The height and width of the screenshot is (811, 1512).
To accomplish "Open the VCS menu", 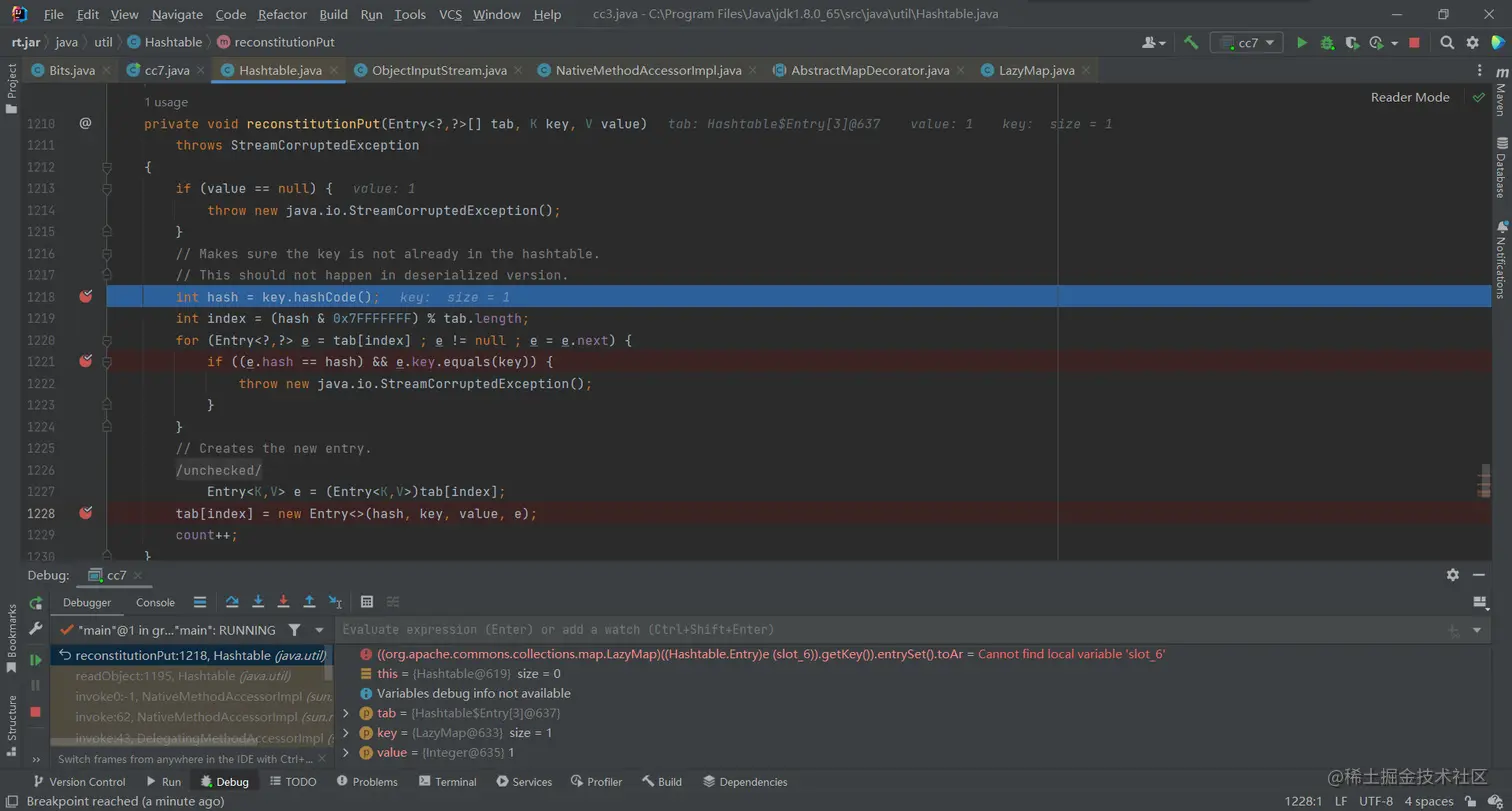I will pos(450,15).
